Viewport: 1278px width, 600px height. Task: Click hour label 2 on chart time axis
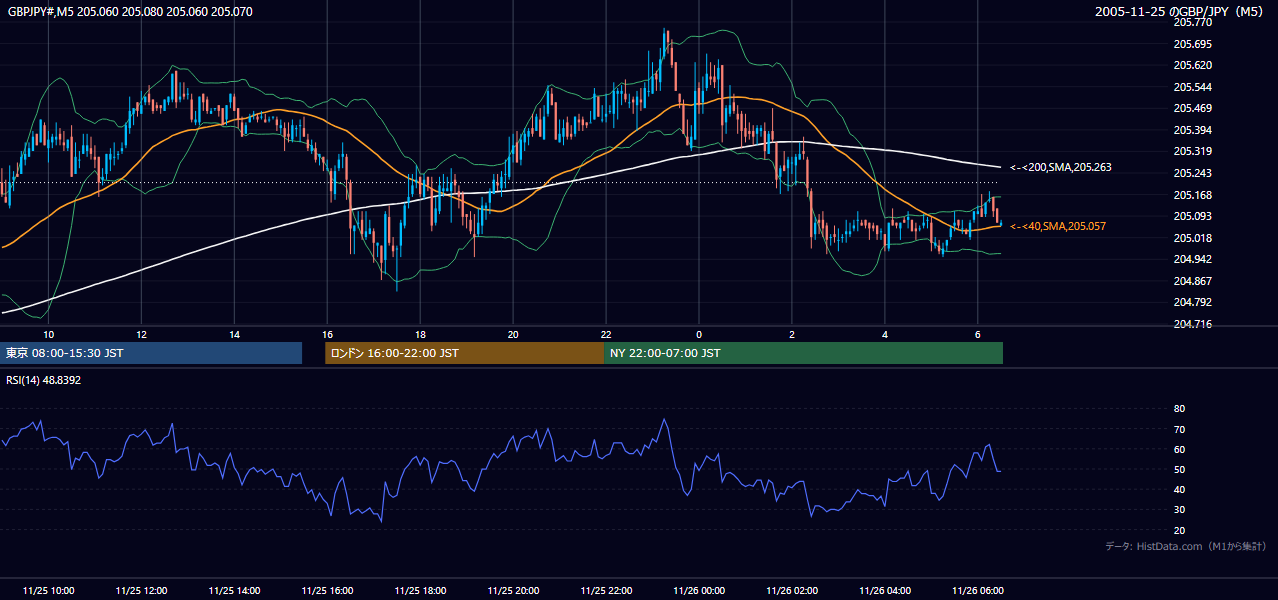pyautogui.click(x=792, y=334)
